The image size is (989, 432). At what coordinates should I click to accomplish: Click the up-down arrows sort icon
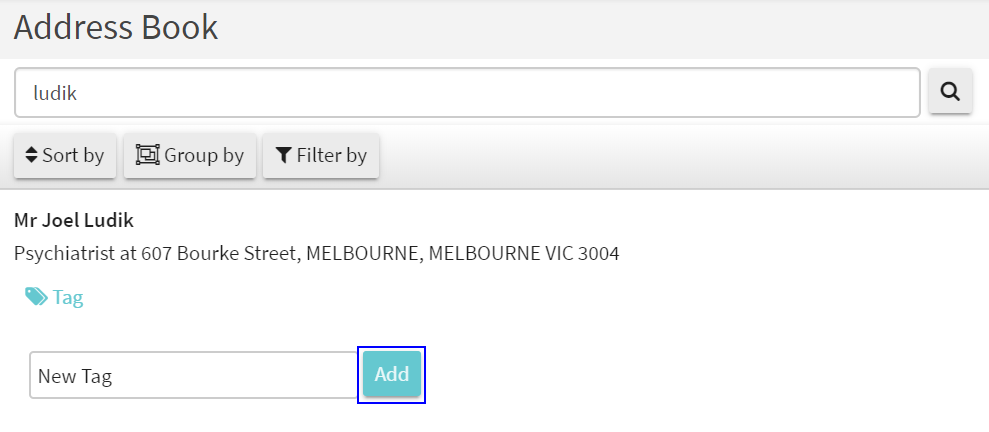point(31,155)
